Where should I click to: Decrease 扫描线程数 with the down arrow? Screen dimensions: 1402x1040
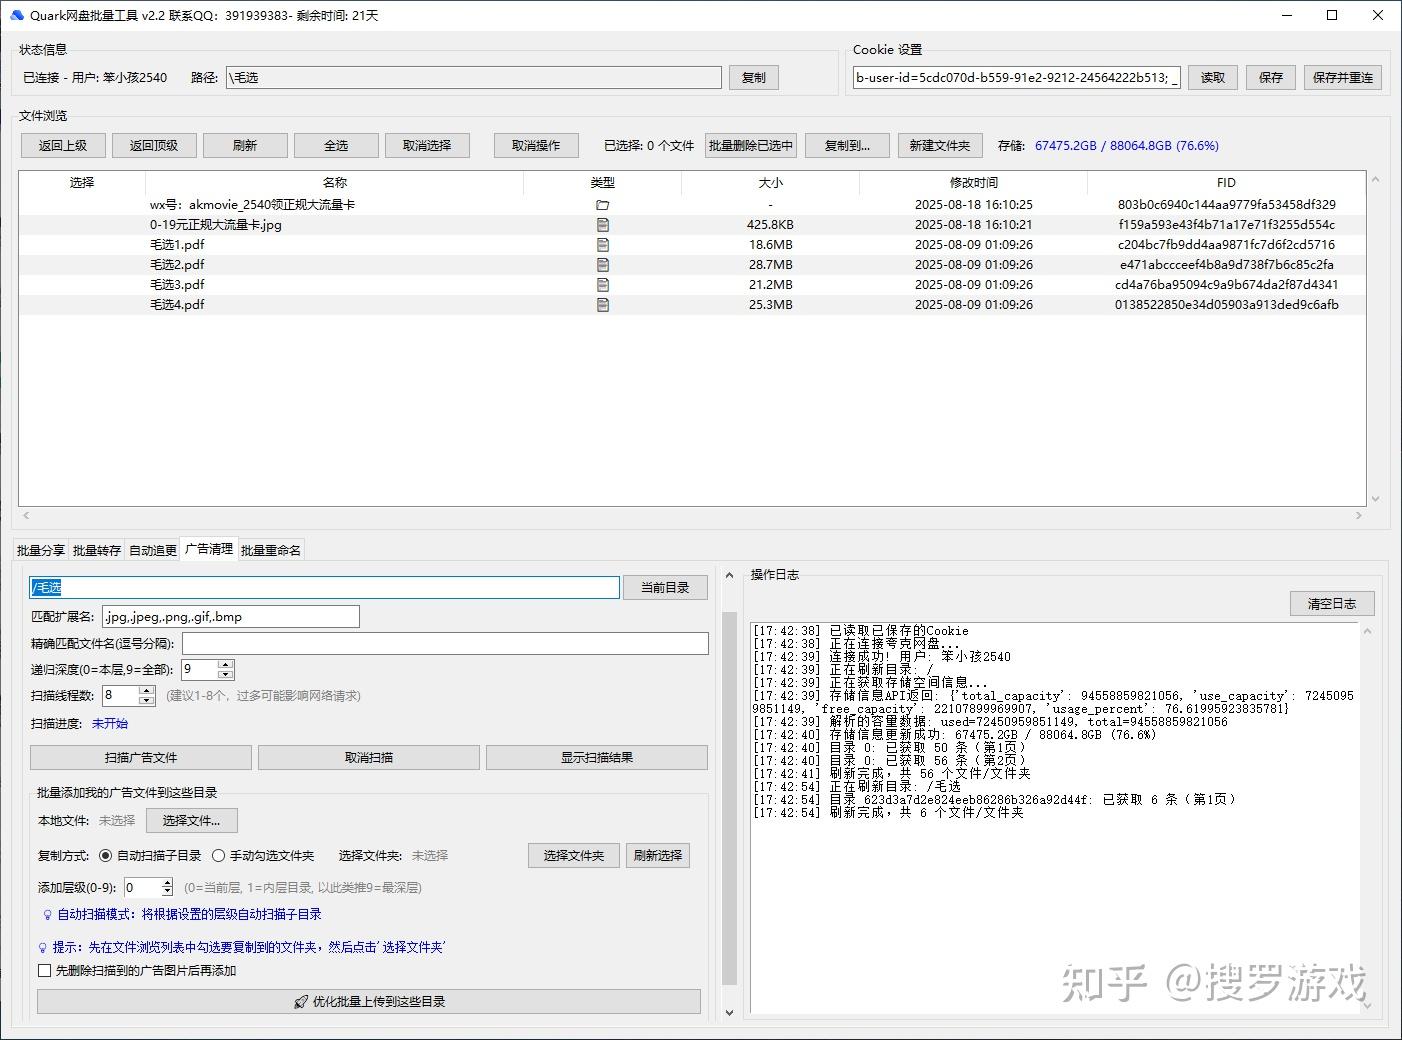(147, 700)
